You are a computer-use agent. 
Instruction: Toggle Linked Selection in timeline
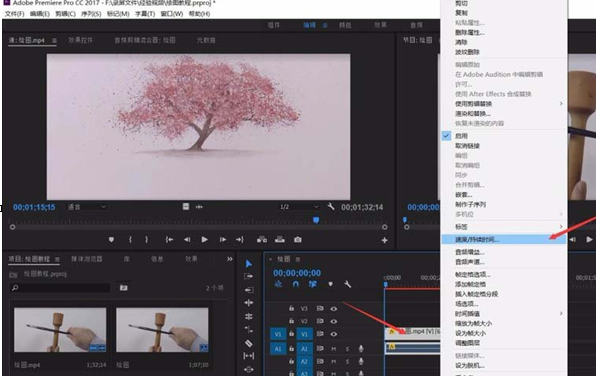(313, 284)
